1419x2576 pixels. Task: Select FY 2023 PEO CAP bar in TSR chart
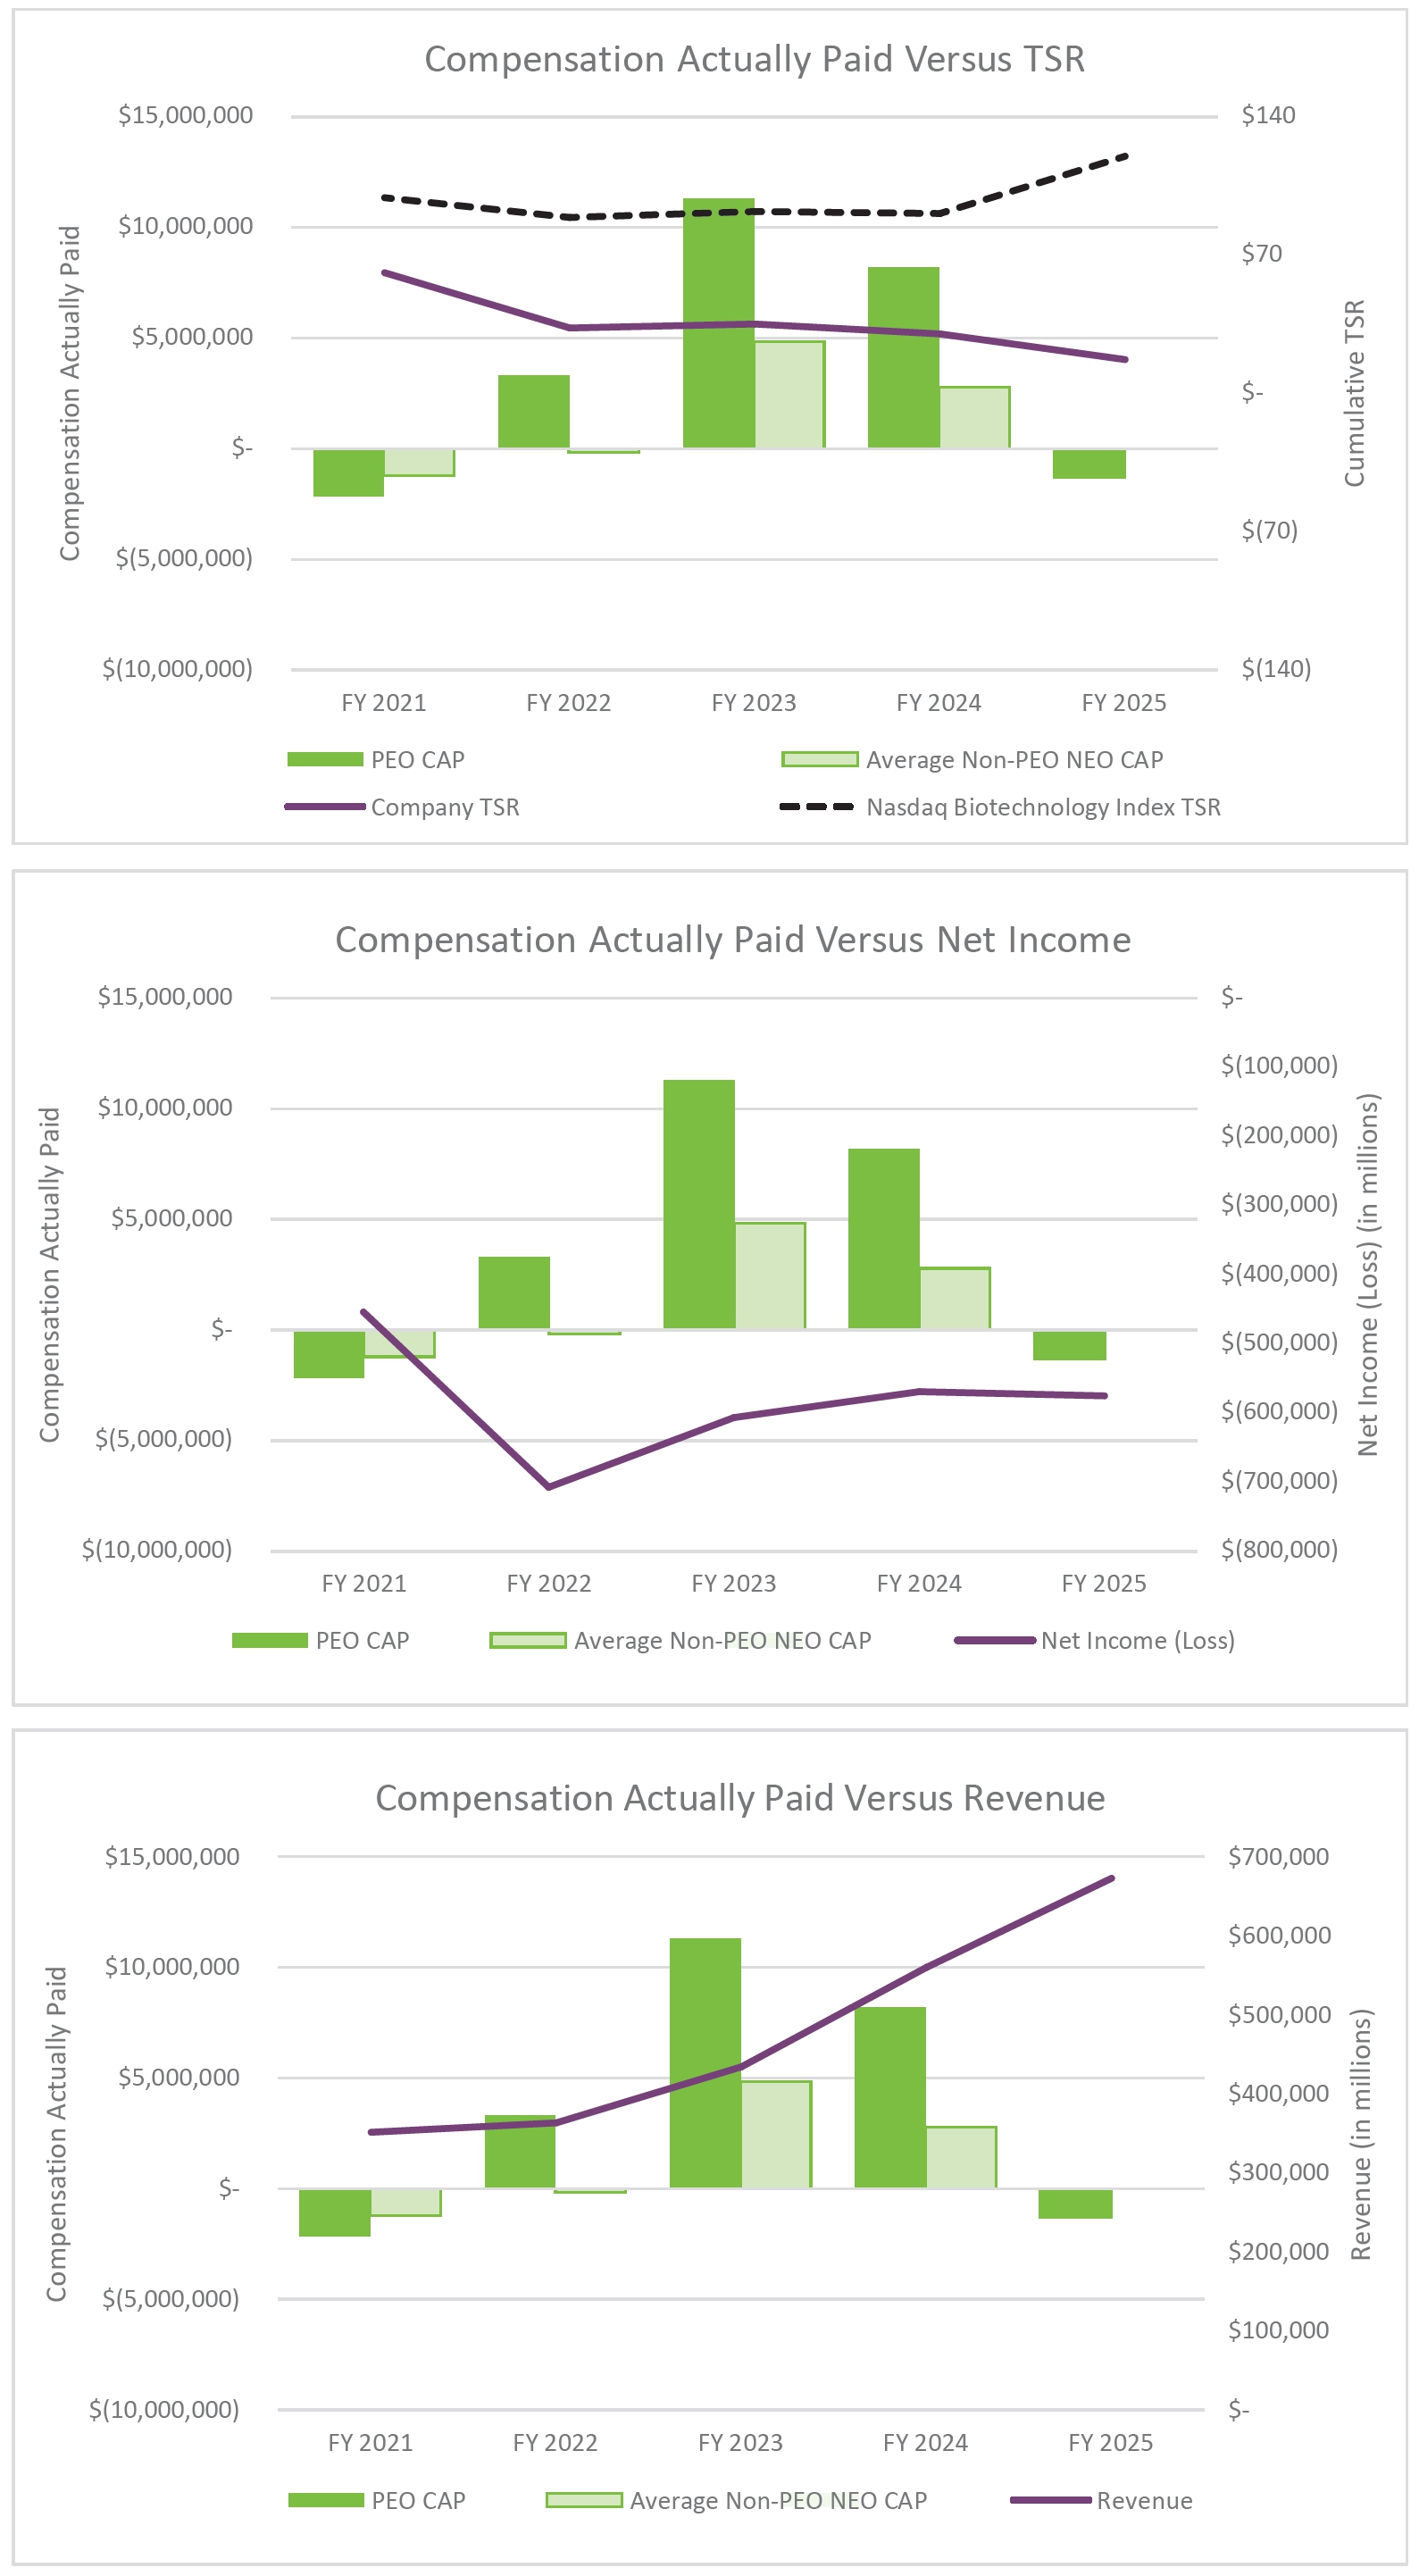[x=718, y=322]
